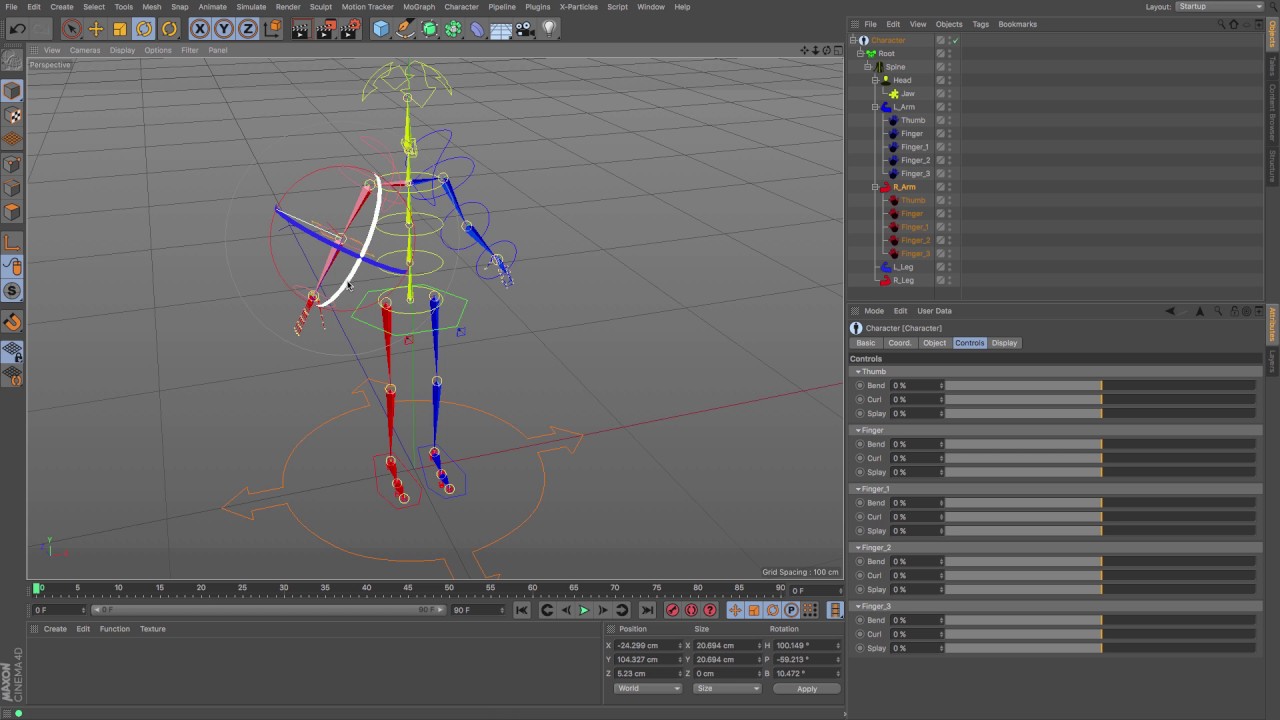The height and width of the screenshot is (720, 1280).
Task: Open the World coordinate system dropdown
Action: coord(647,688)
